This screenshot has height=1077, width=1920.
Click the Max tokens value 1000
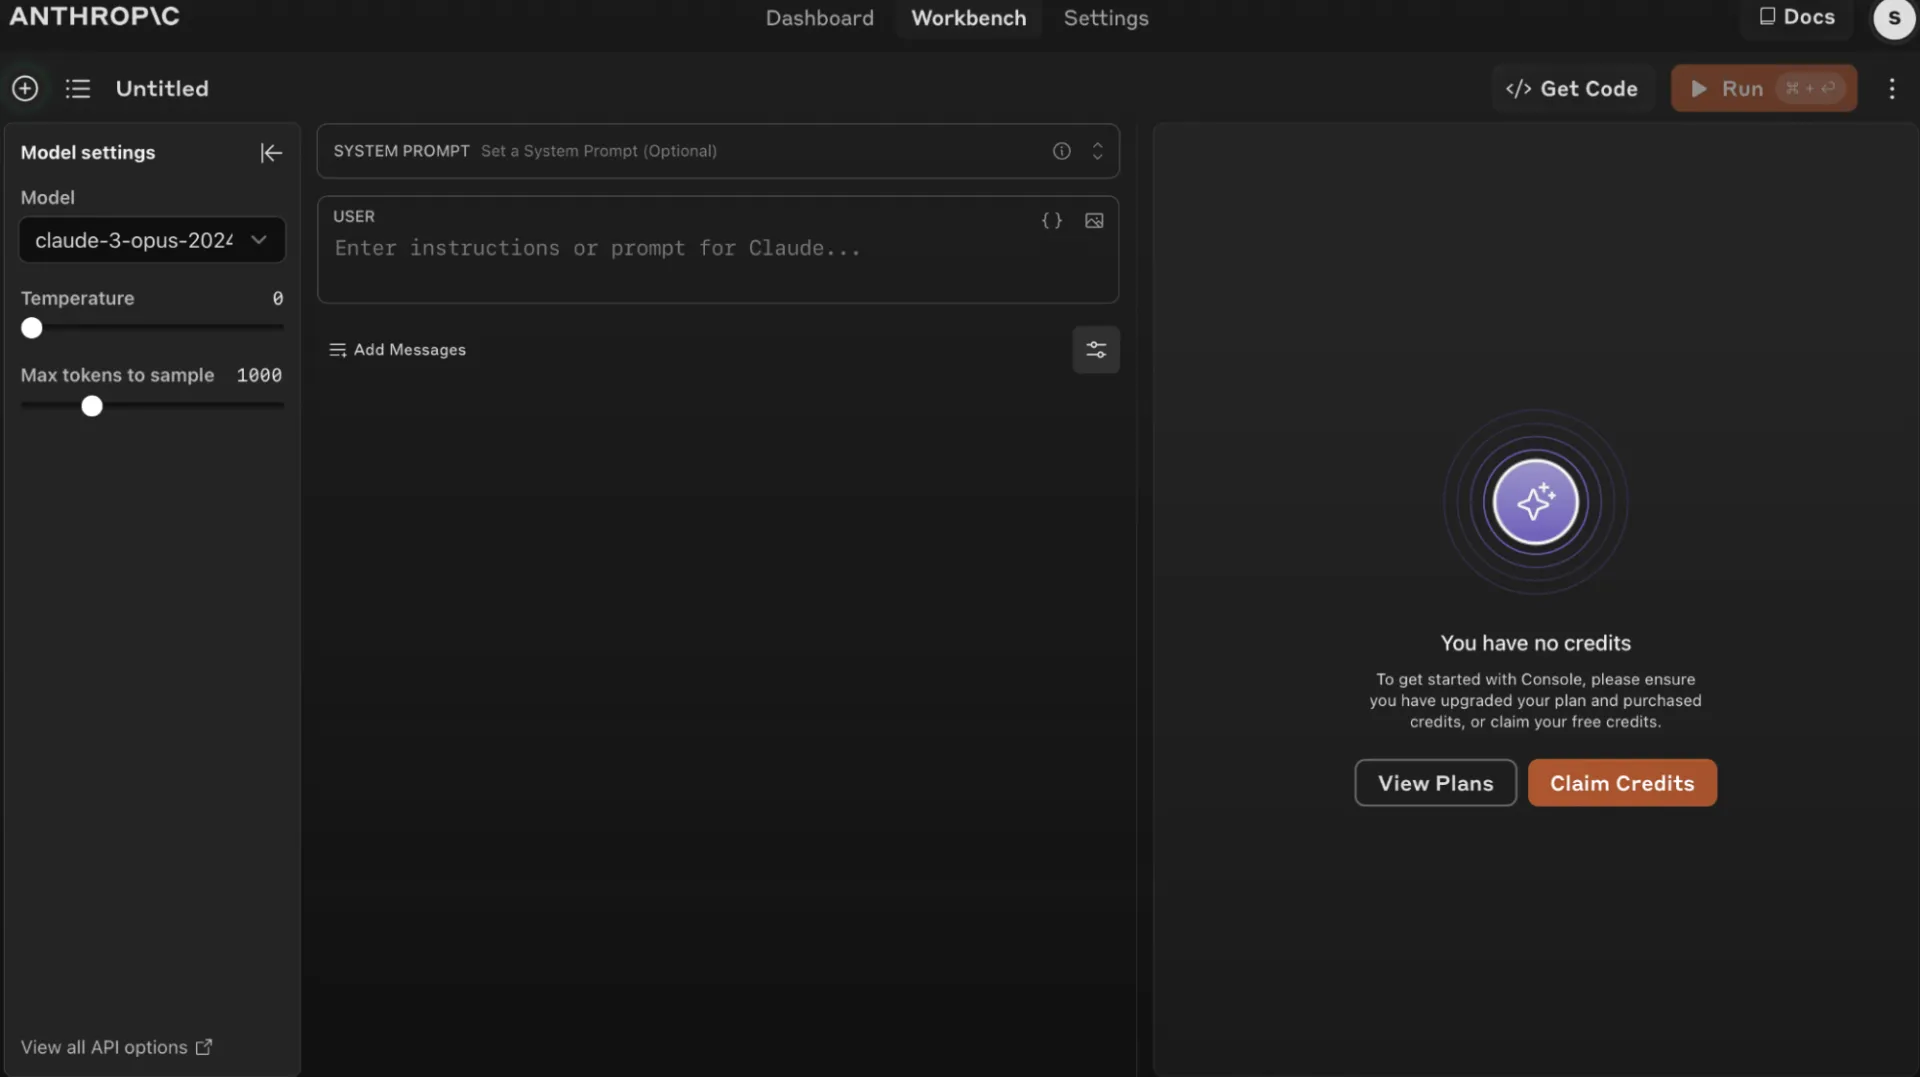259,375
